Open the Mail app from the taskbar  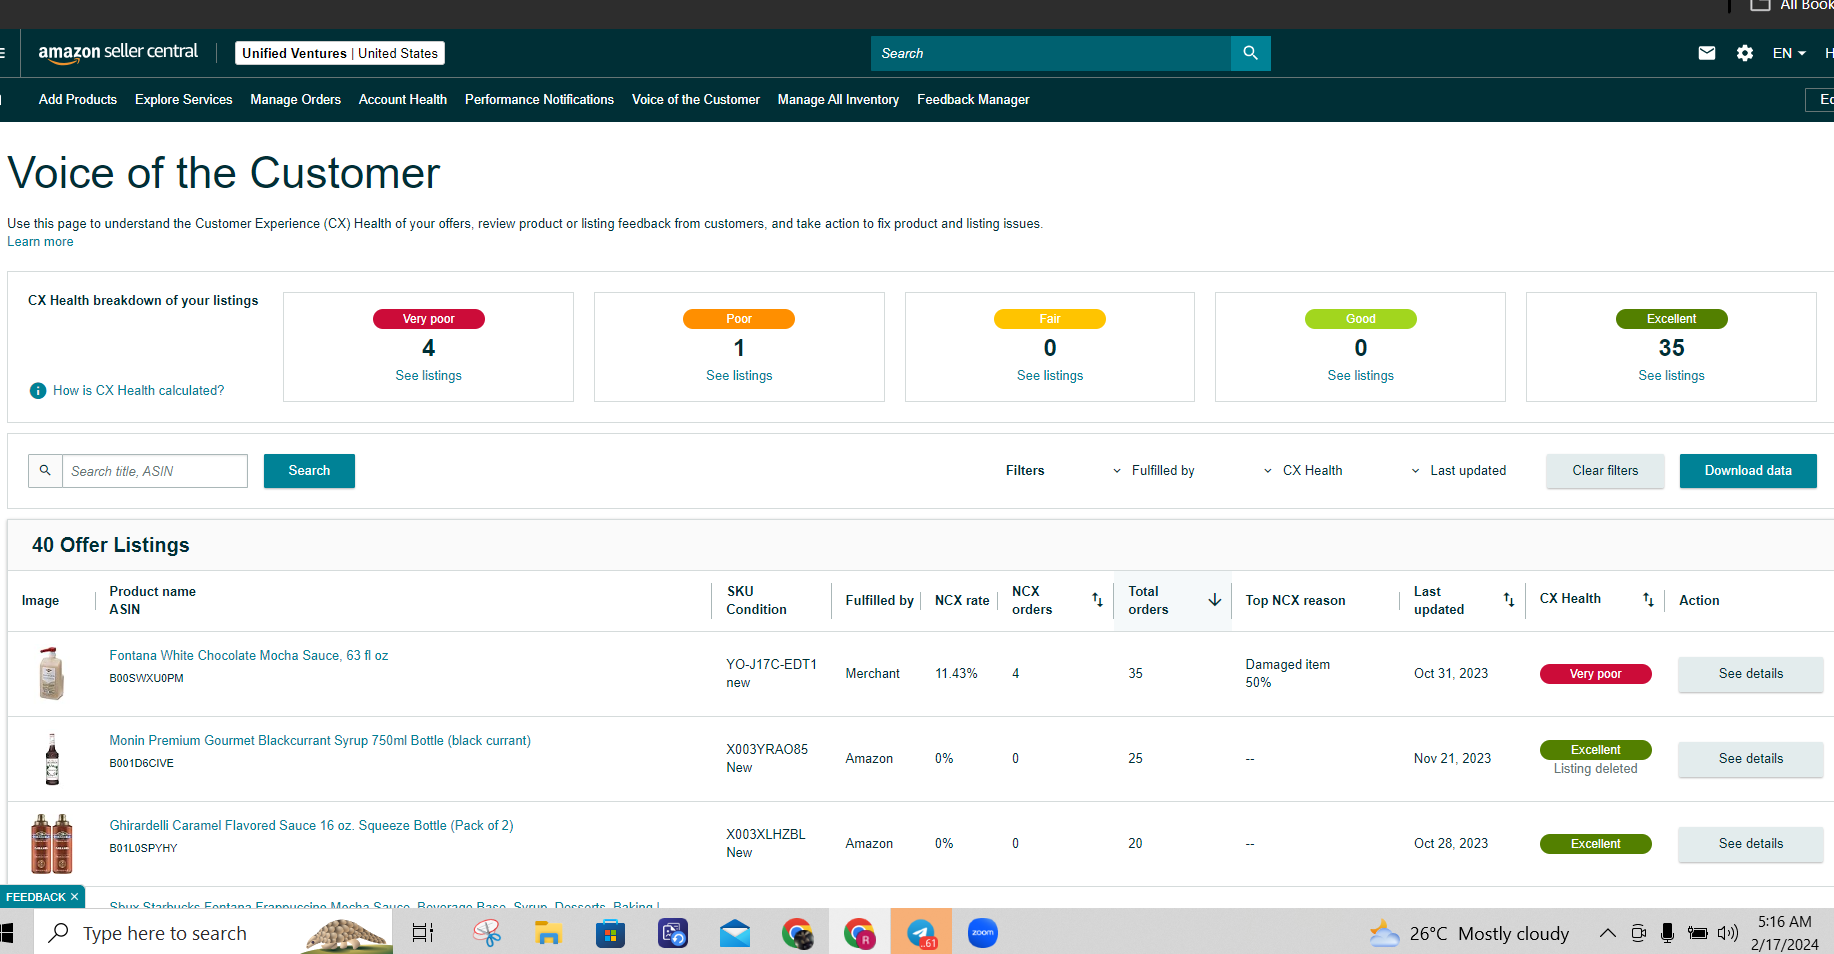pos(735,933)
